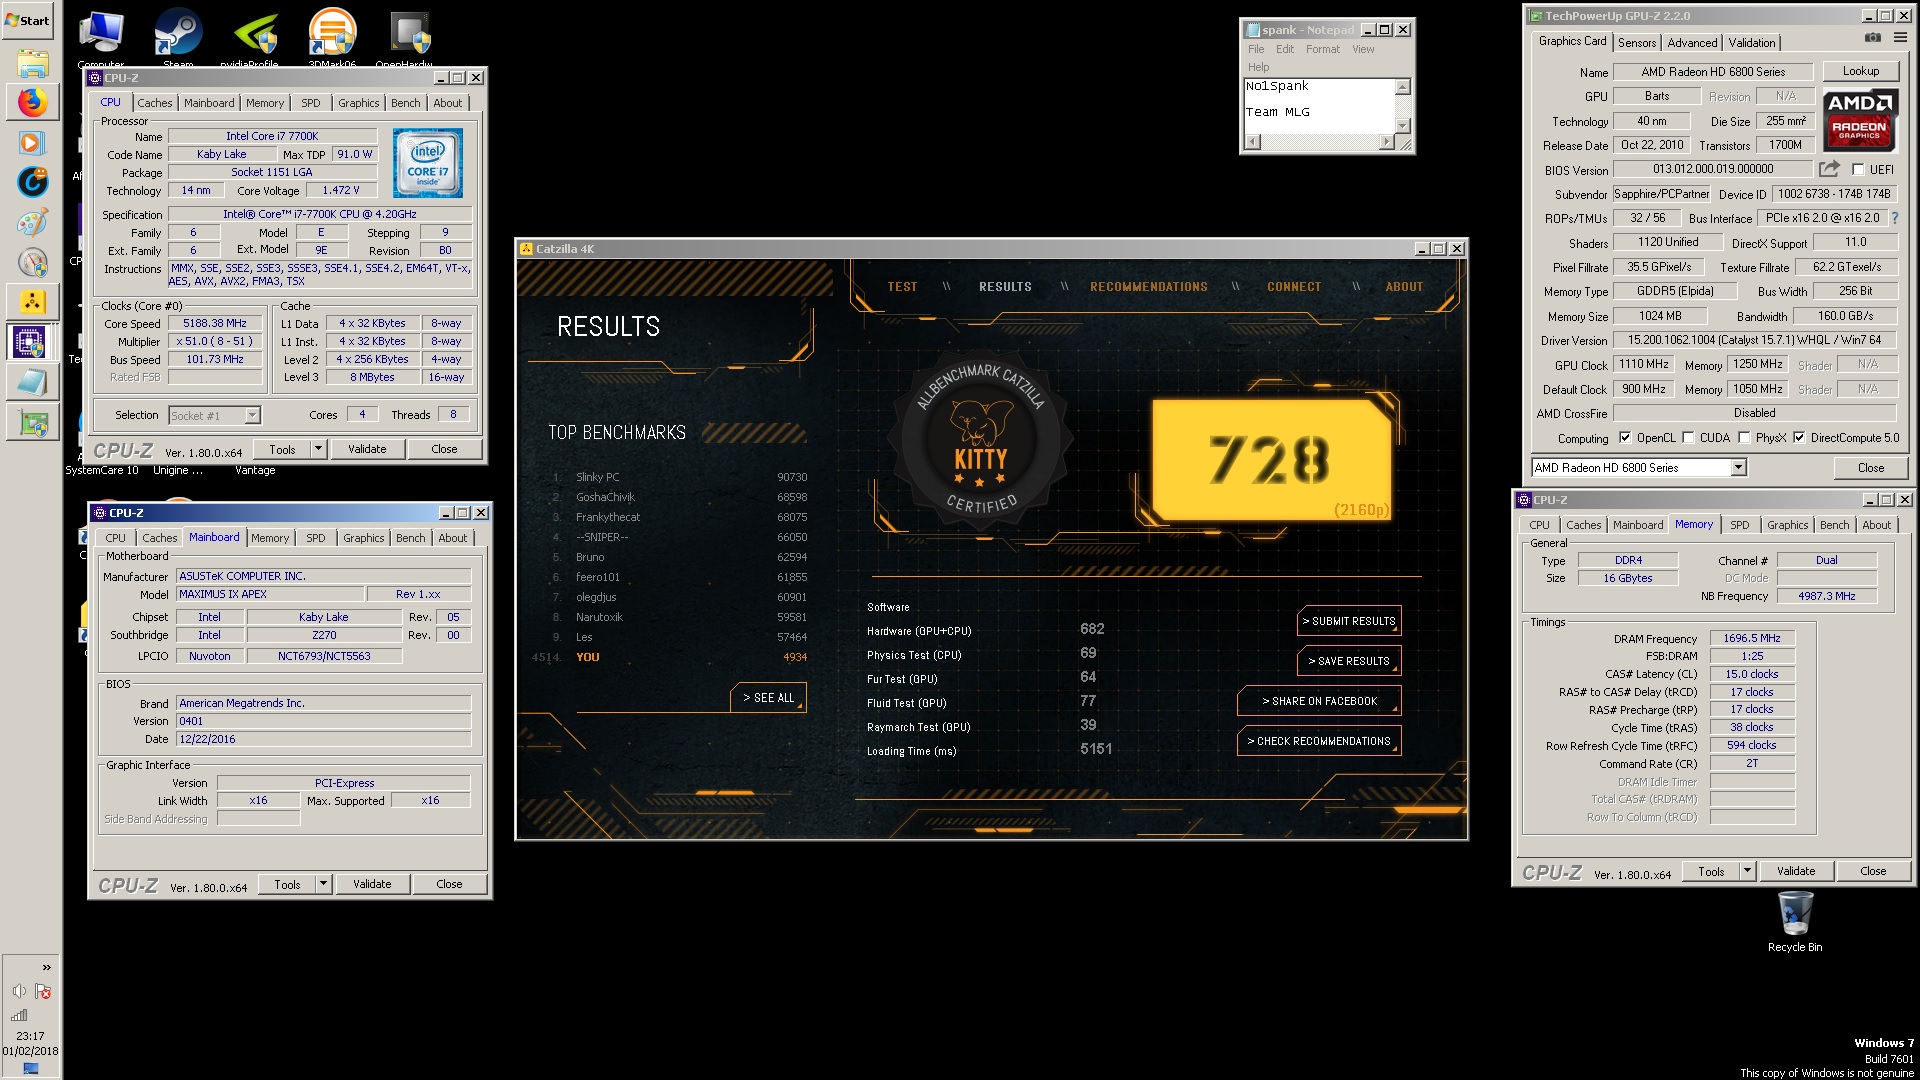Click the volume speaker tray icon
The image size is (1920, 1080).
coord(19,991)
